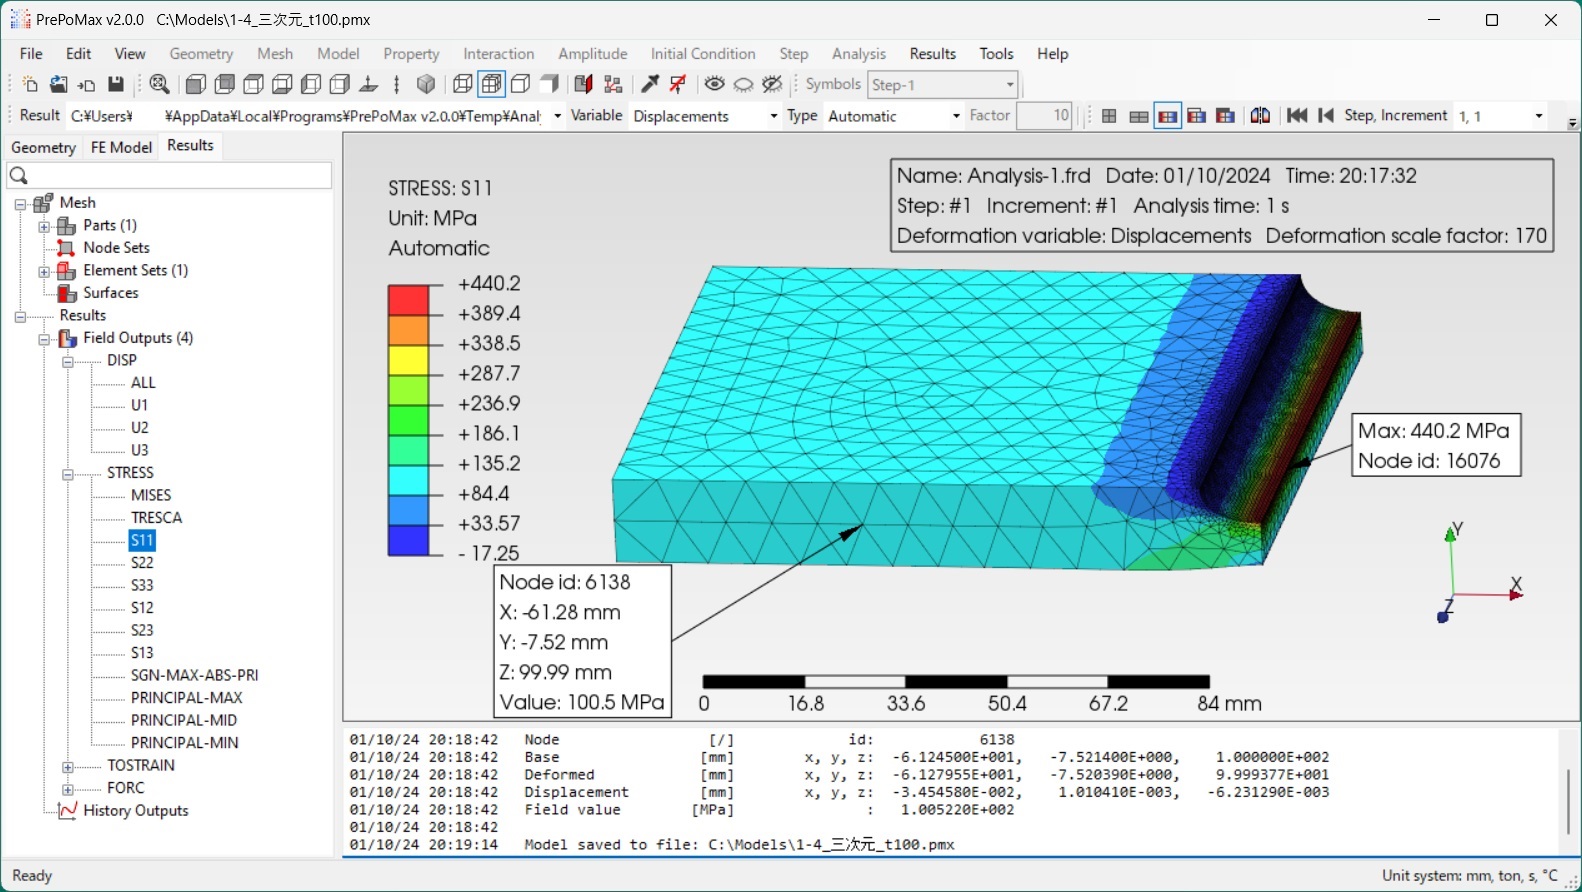This screenshot has height=892, width=1582.
Task: Switch to top view cube icon
Action: 254,85
